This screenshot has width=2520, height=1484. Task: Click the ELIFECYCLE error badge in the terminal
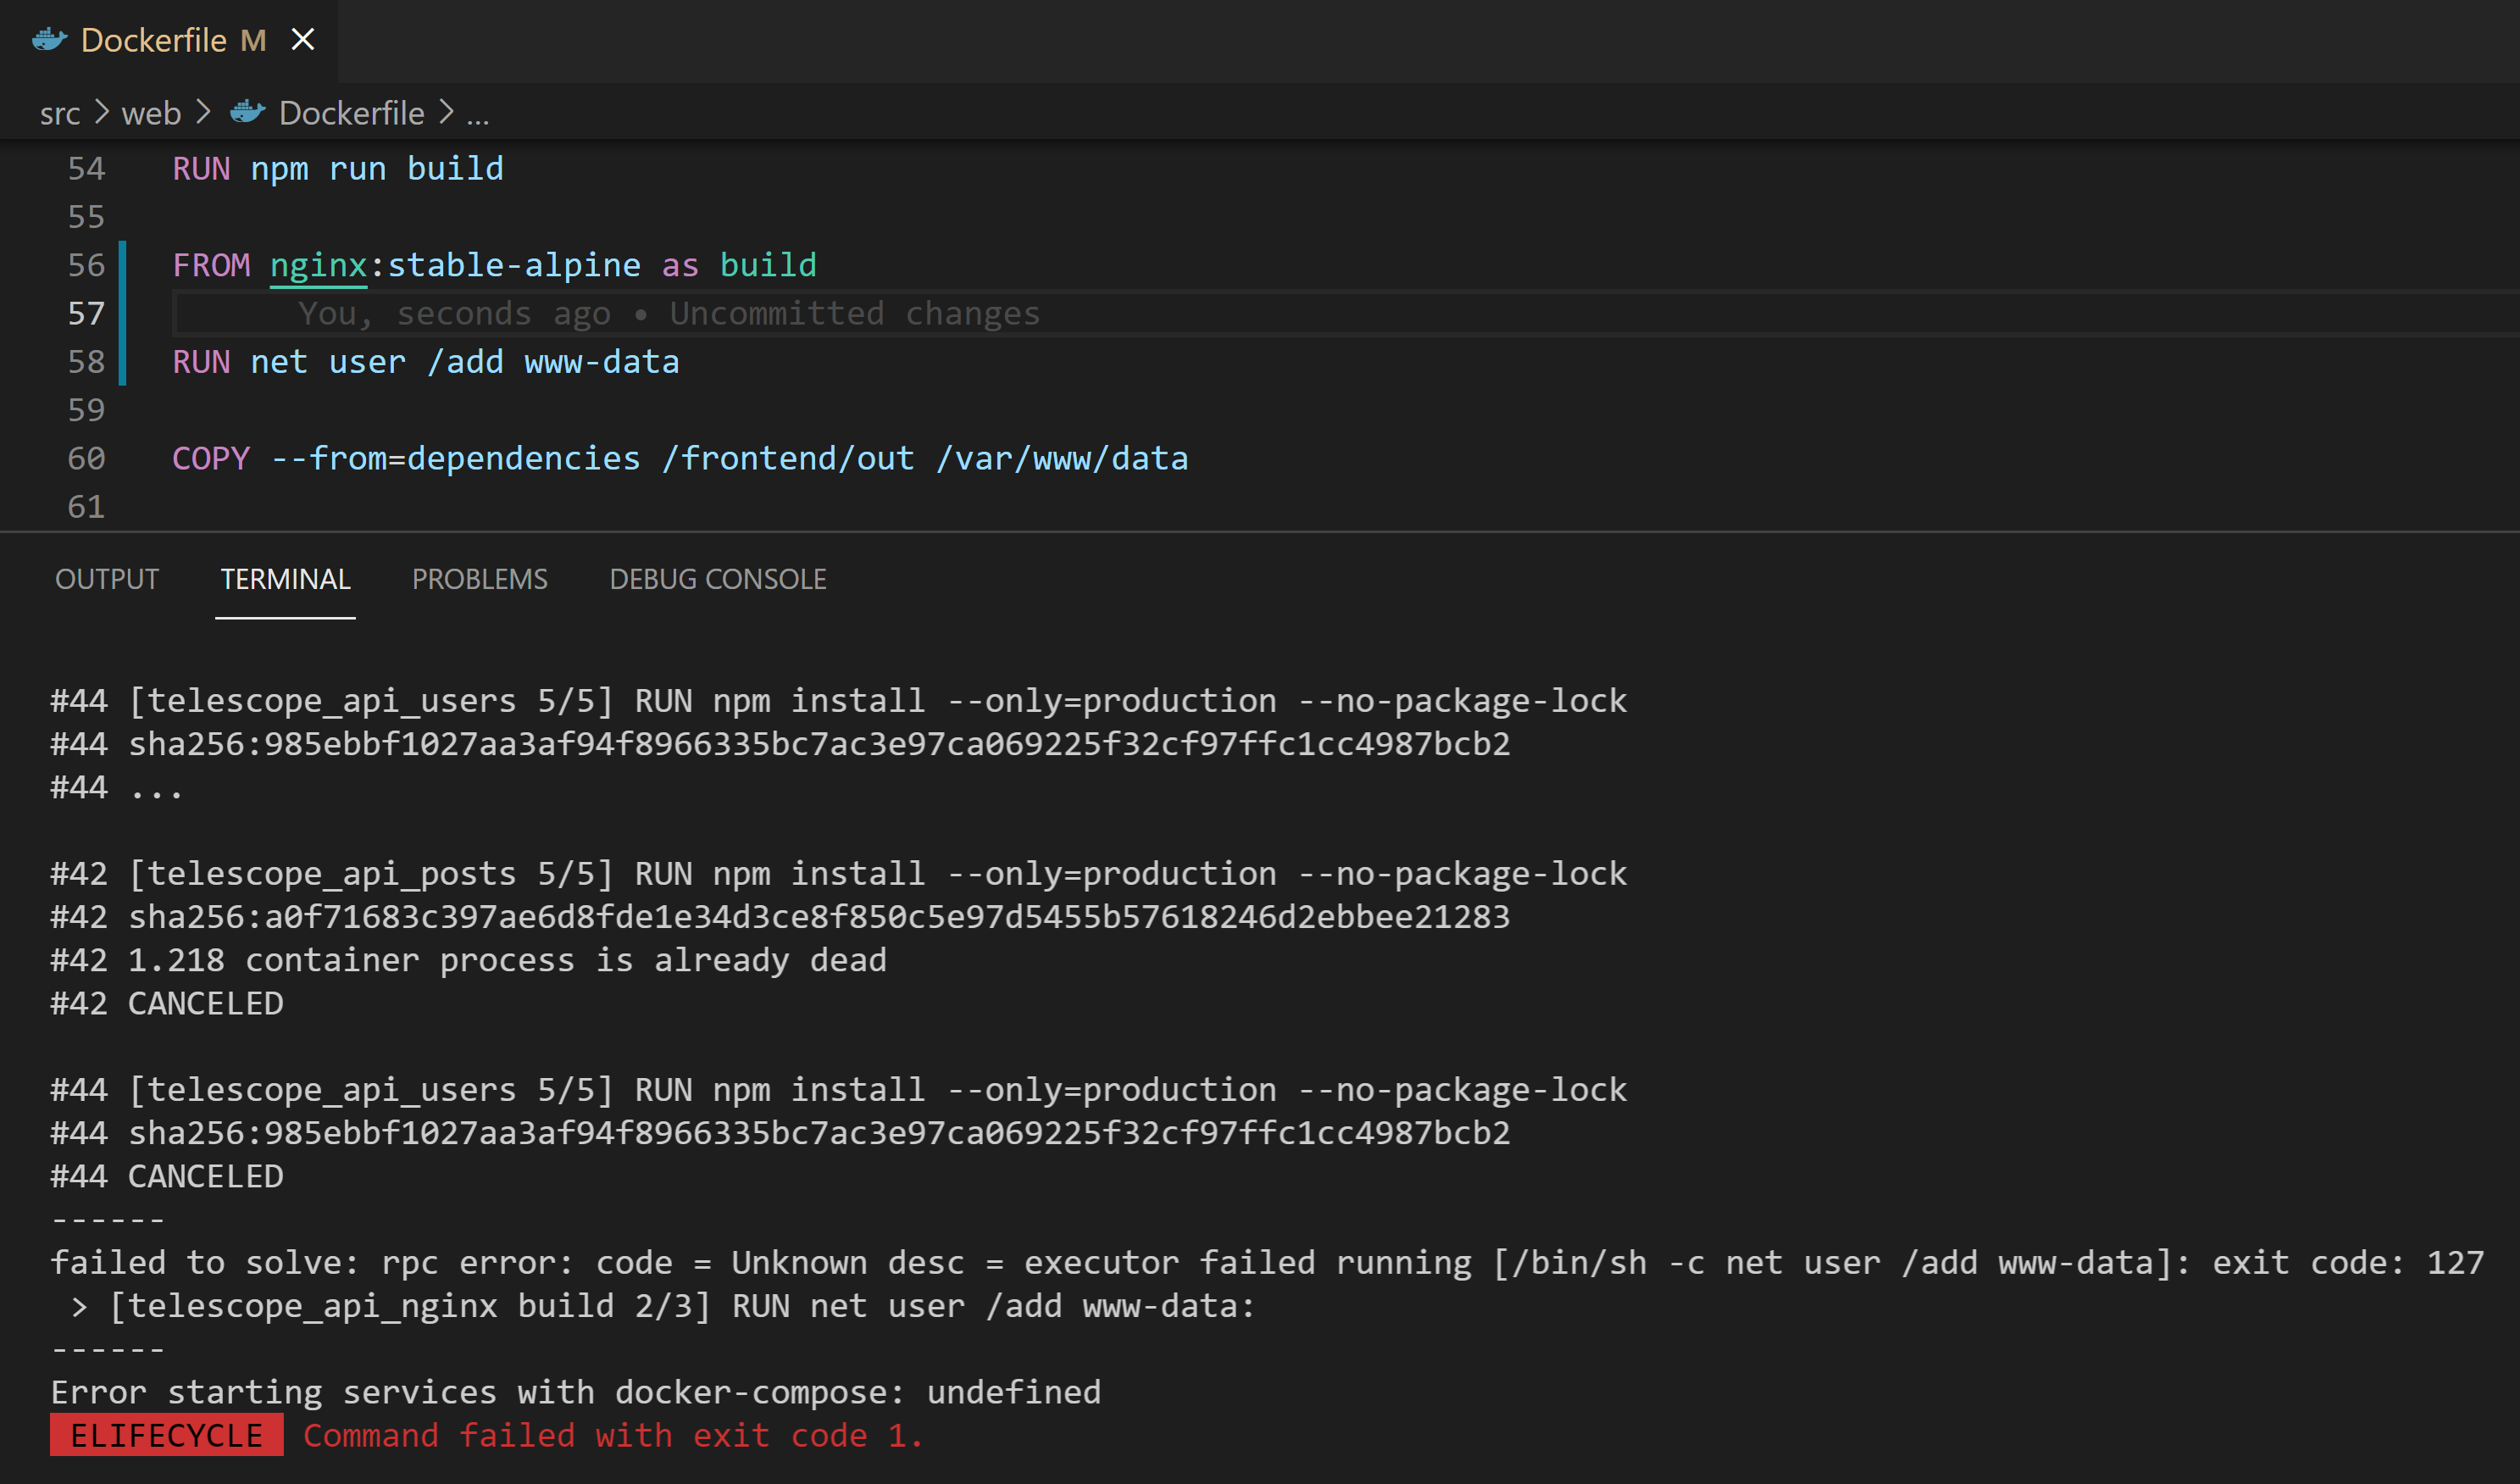point(165,1435)
